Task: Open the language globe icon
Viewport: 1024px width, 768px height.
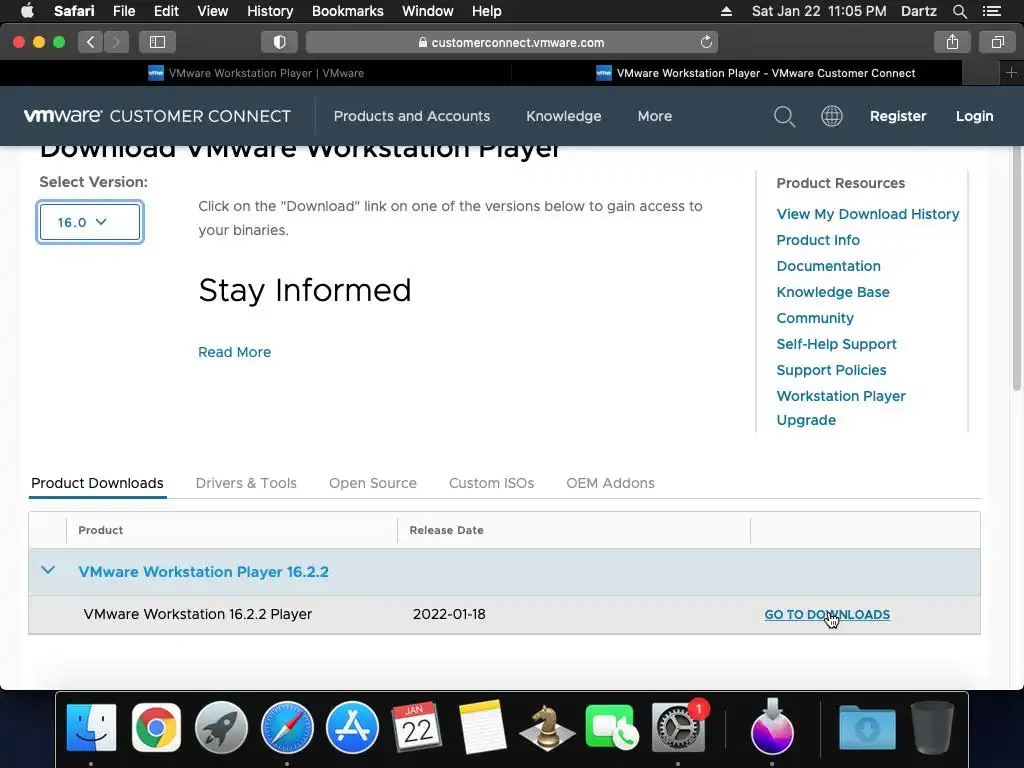Action: [831, 116]
